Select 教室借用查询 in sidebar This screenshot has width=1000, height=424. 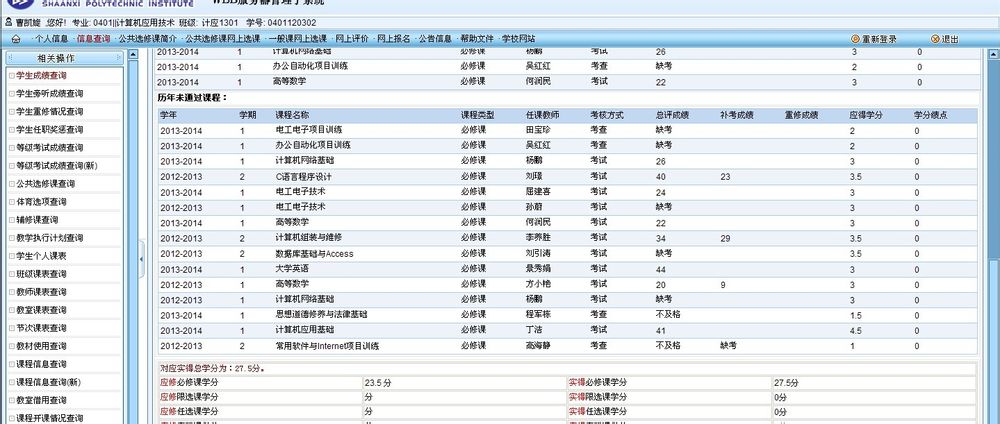[41, 400]
